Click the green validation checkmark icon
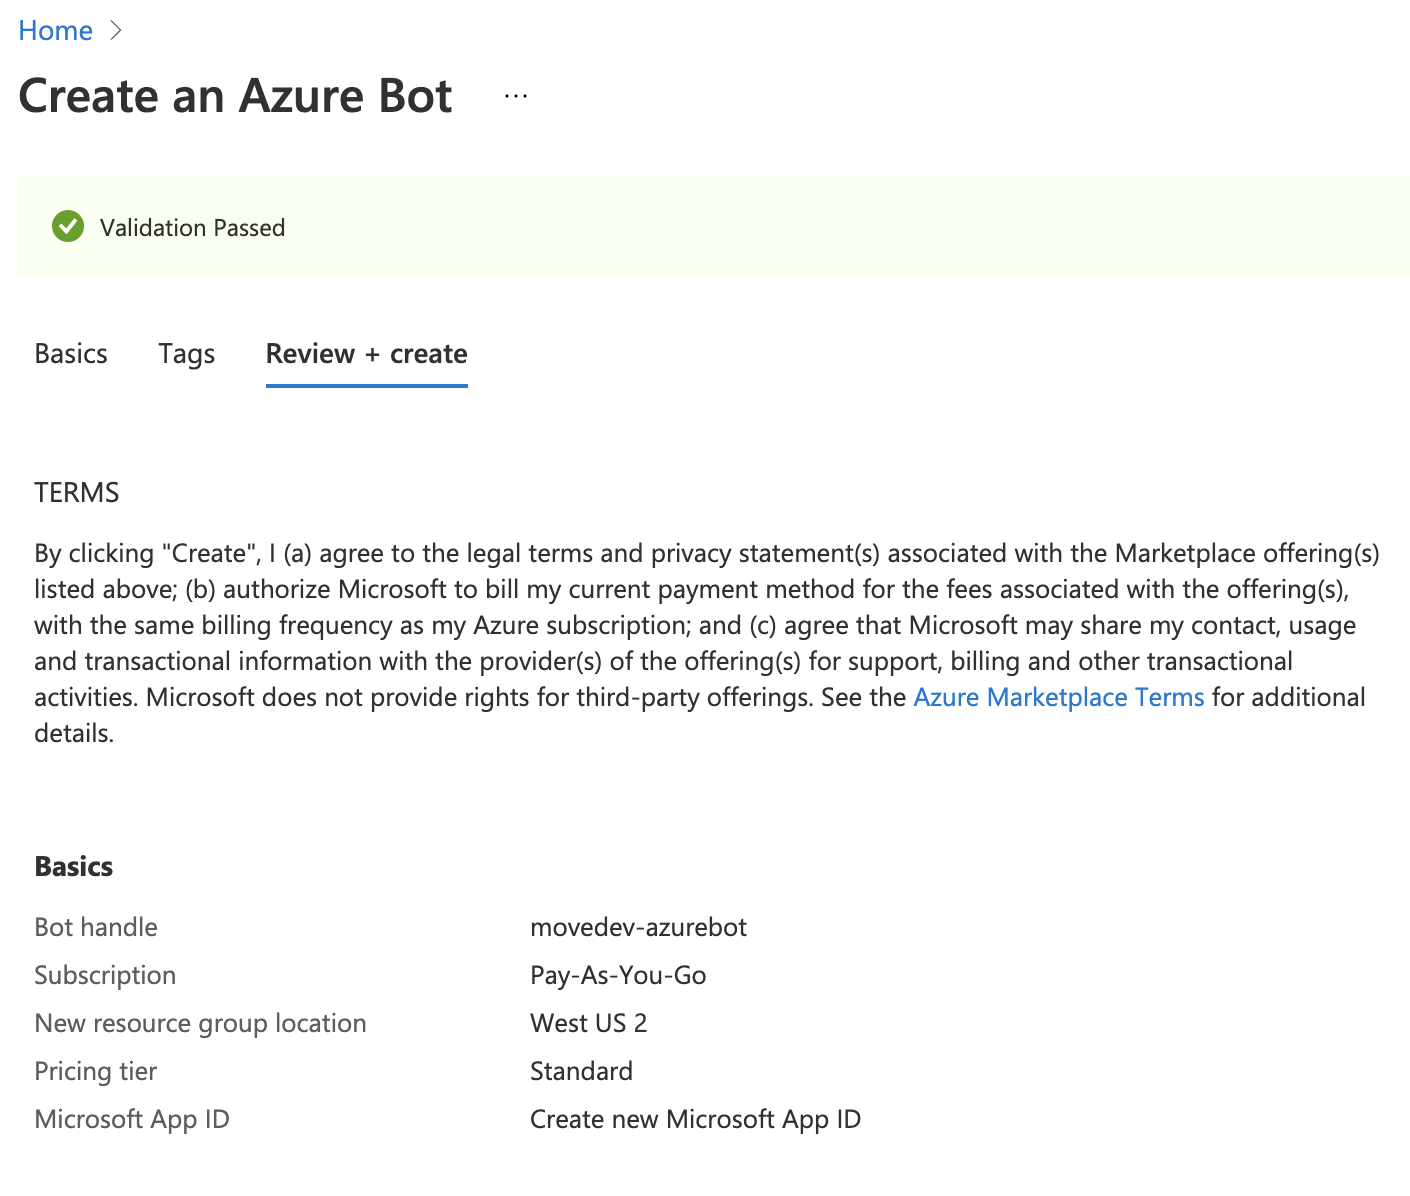 (x=68, y=227)
